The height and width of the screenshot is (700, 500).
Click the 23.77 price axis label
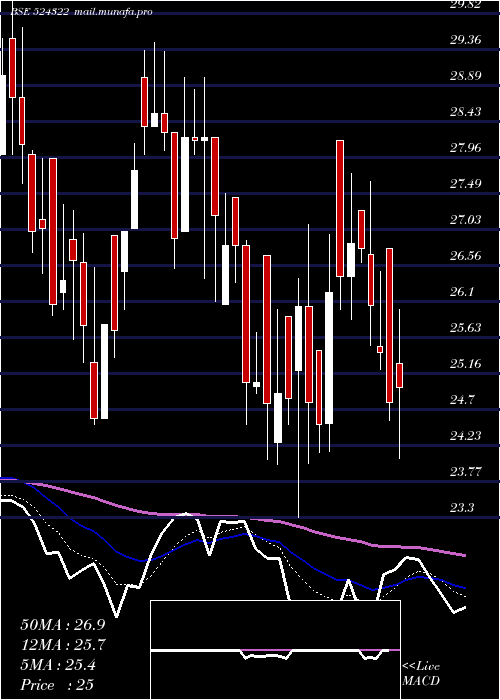point(466,471)
